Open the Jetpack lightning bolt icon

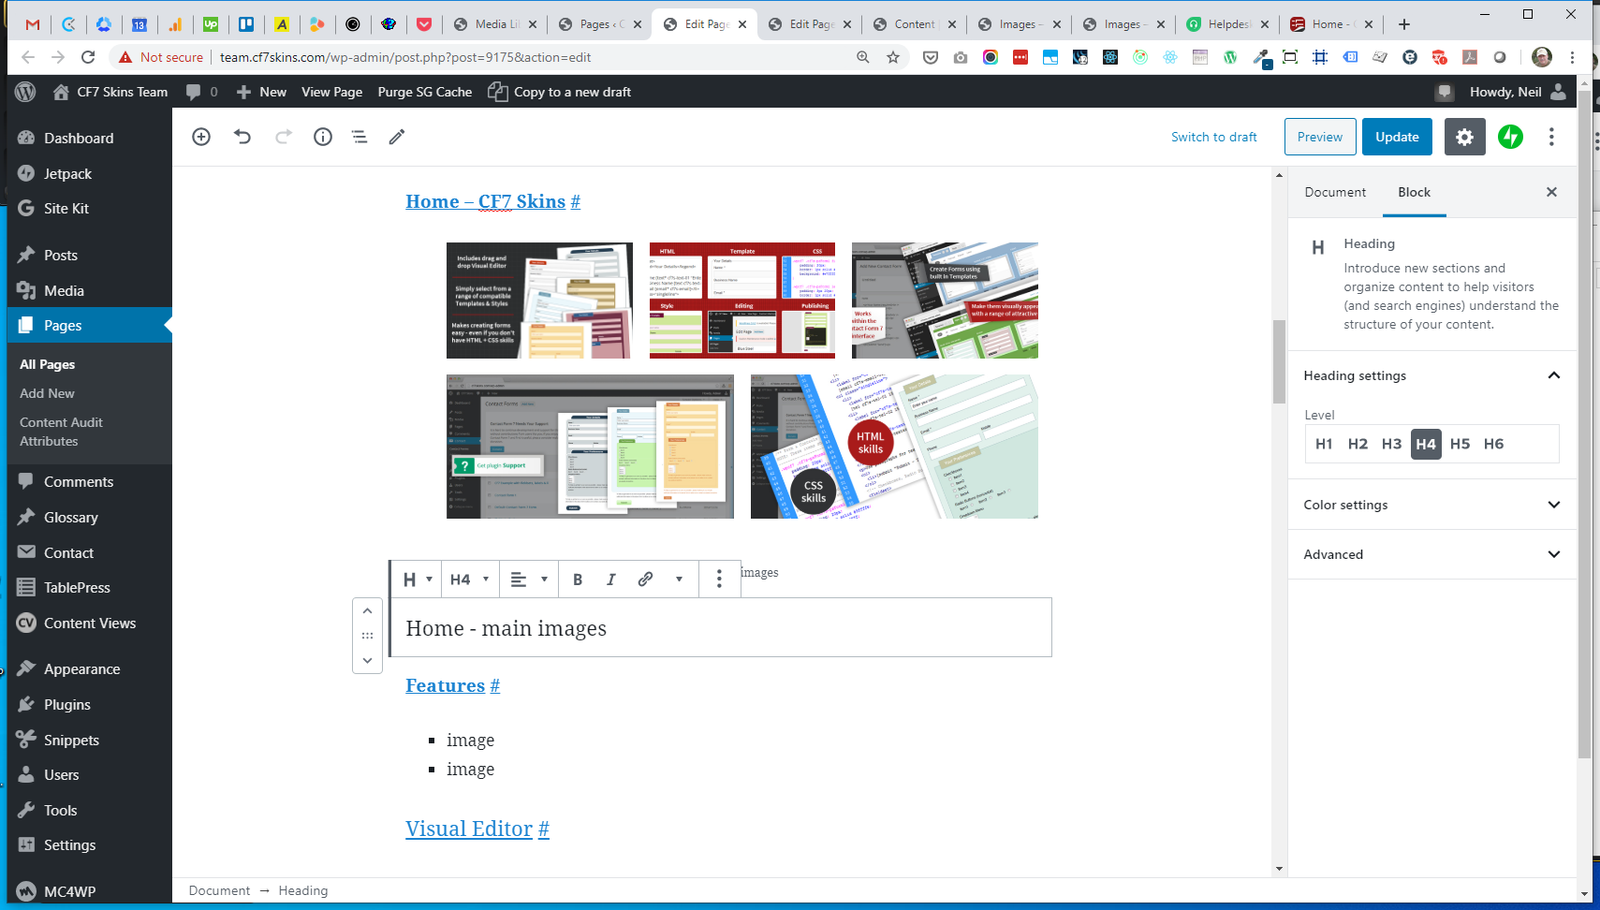click(x=1510, y=137)
